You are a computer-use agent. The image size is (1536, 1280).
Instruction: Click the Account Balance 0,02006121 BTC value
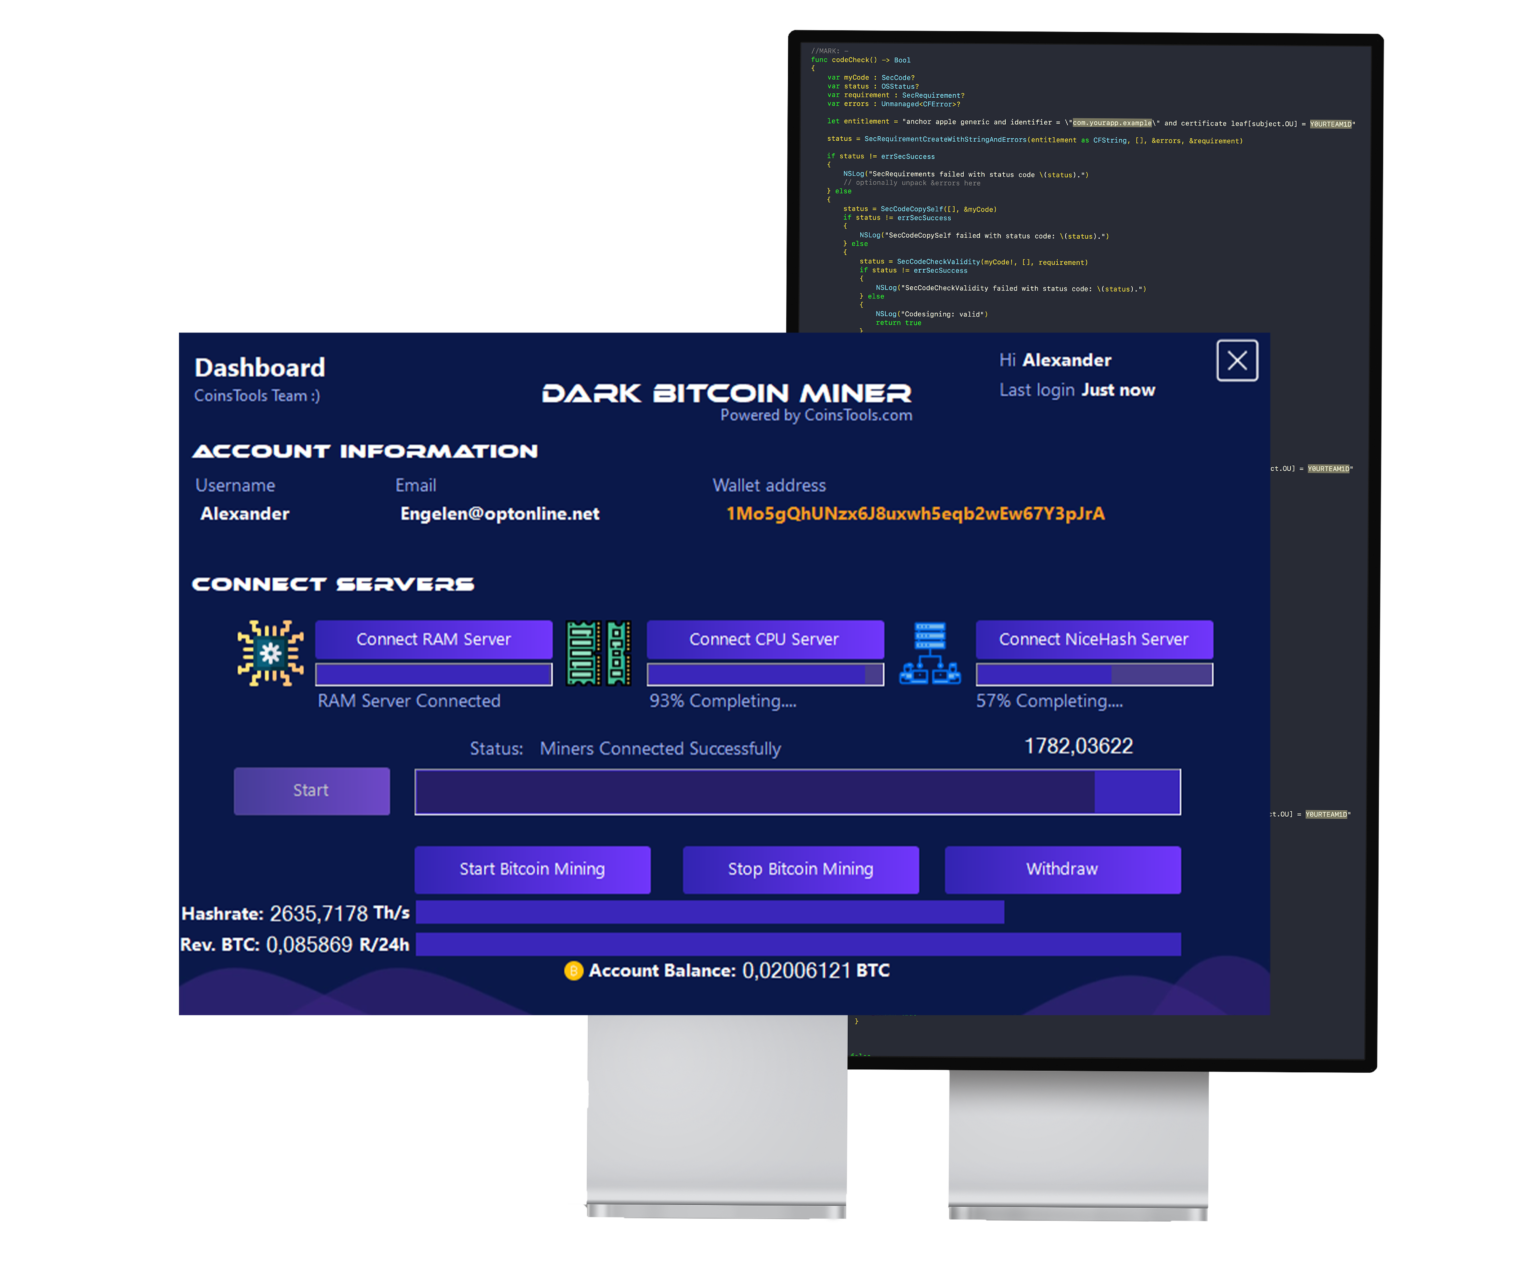pyautogui.click(x=739, y=971)
